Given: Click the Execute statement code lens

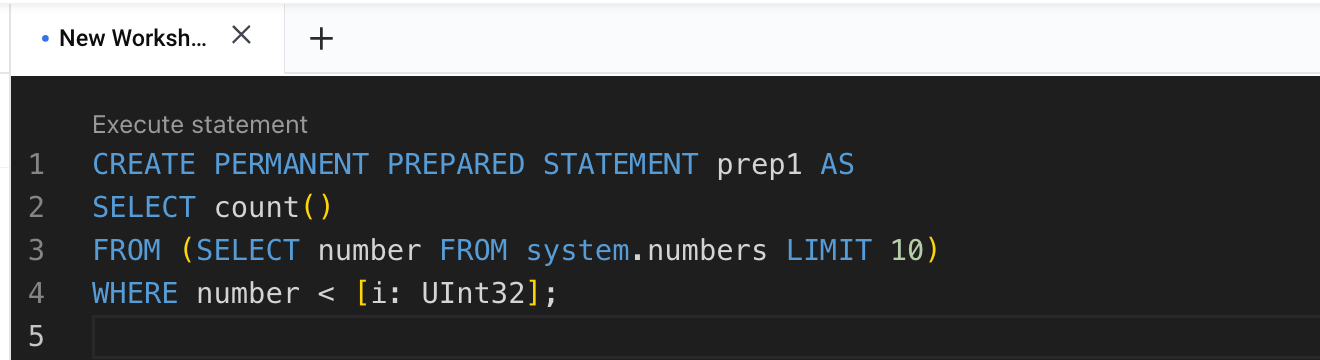Looking at the screenshot, I should pyautogui.click(x=200, y=125).
